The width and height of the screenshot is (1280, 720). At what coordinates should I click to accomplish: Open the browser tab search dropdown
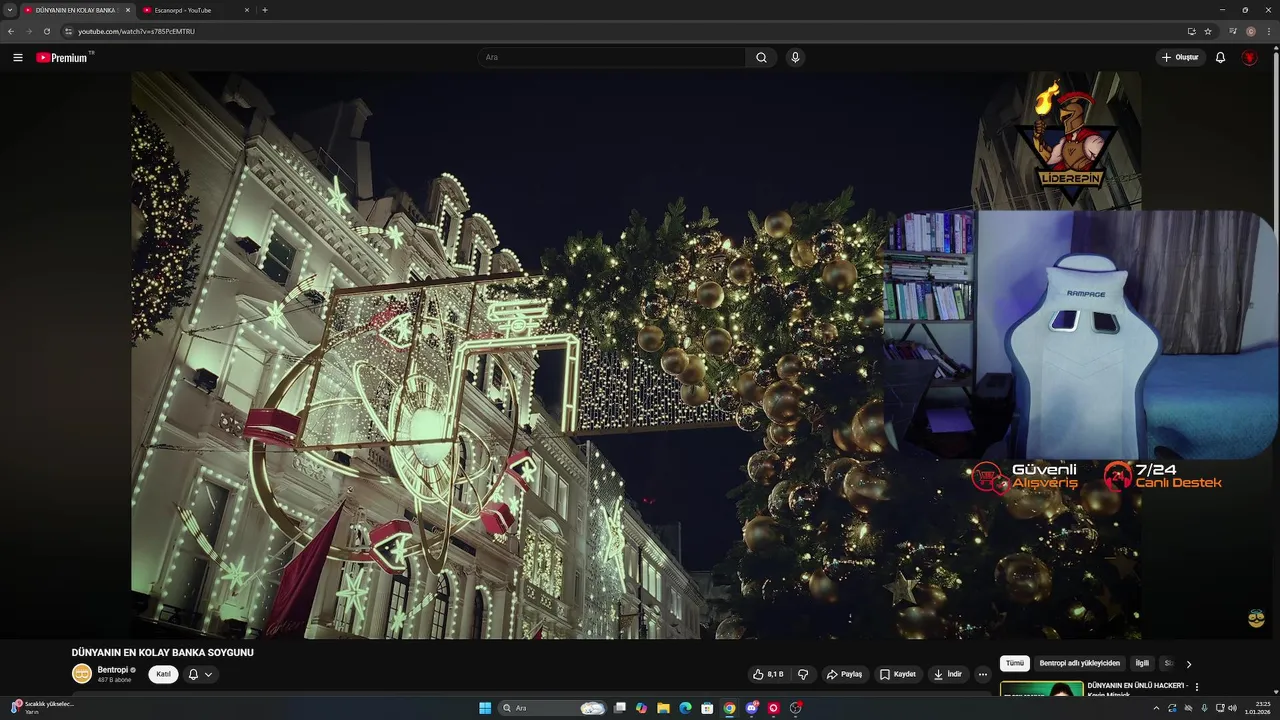coord(10,10)
